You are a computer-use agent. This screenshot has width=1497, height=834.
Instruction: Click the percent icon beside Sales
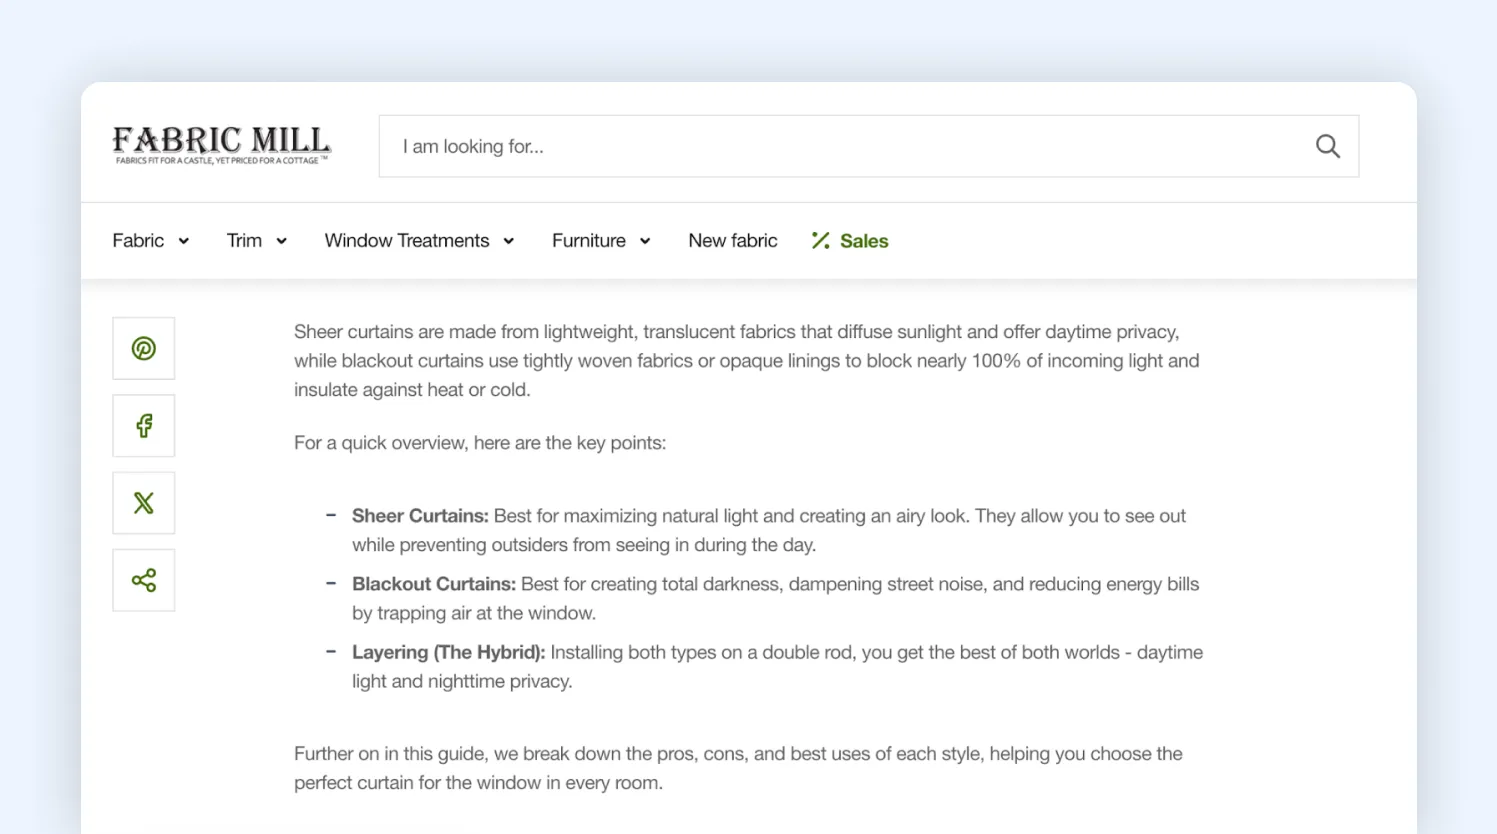(x=821, y=240)
